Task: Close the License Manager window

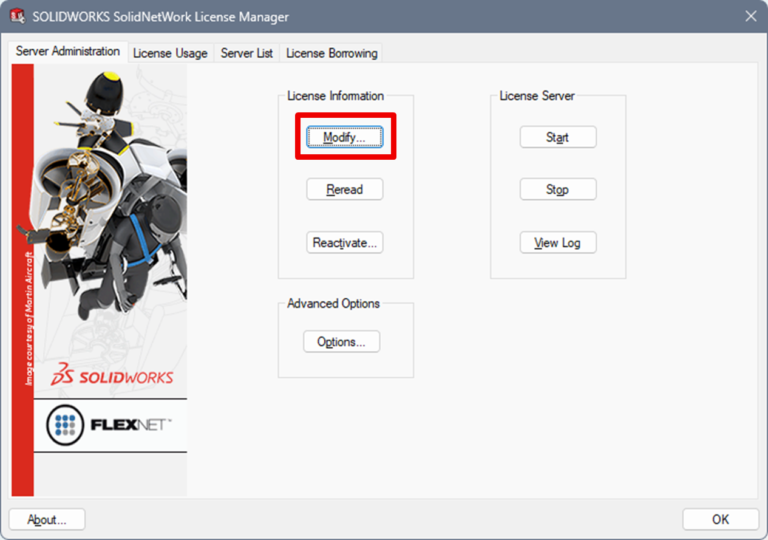Action: (x=751, y=16)
